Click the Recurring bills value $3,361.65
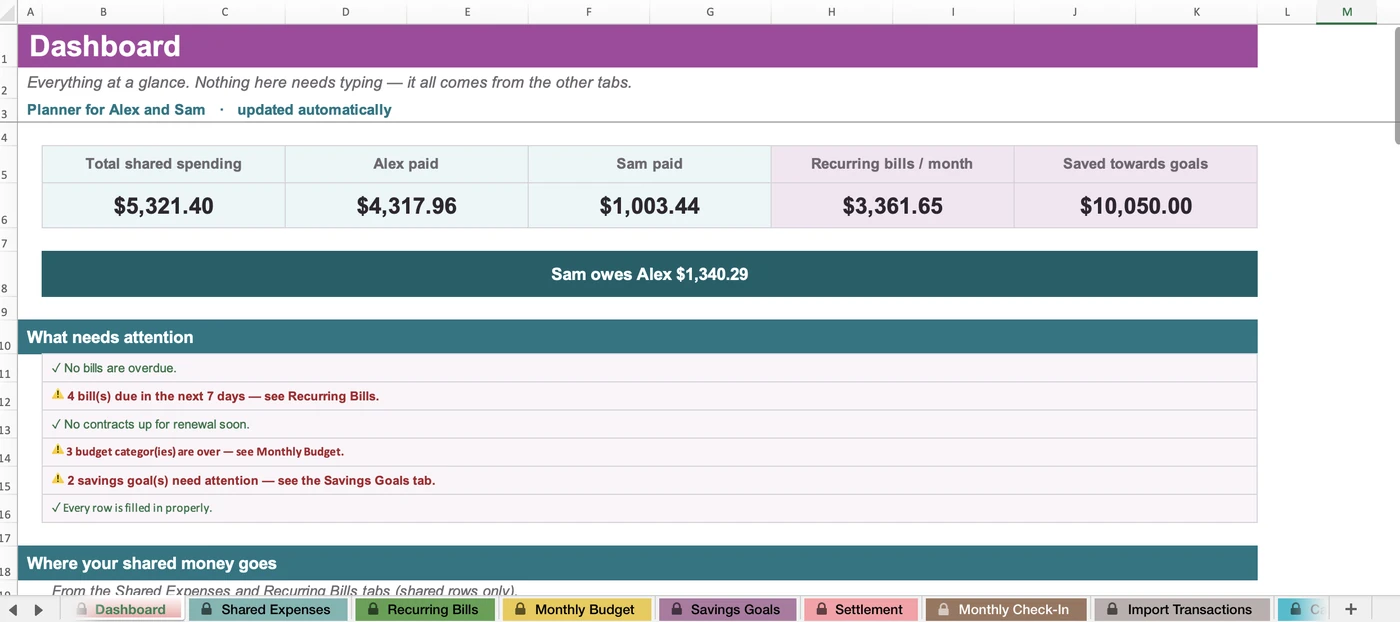Image resolution: width=1400 pixels, height=622 pixels. [892, 206]
